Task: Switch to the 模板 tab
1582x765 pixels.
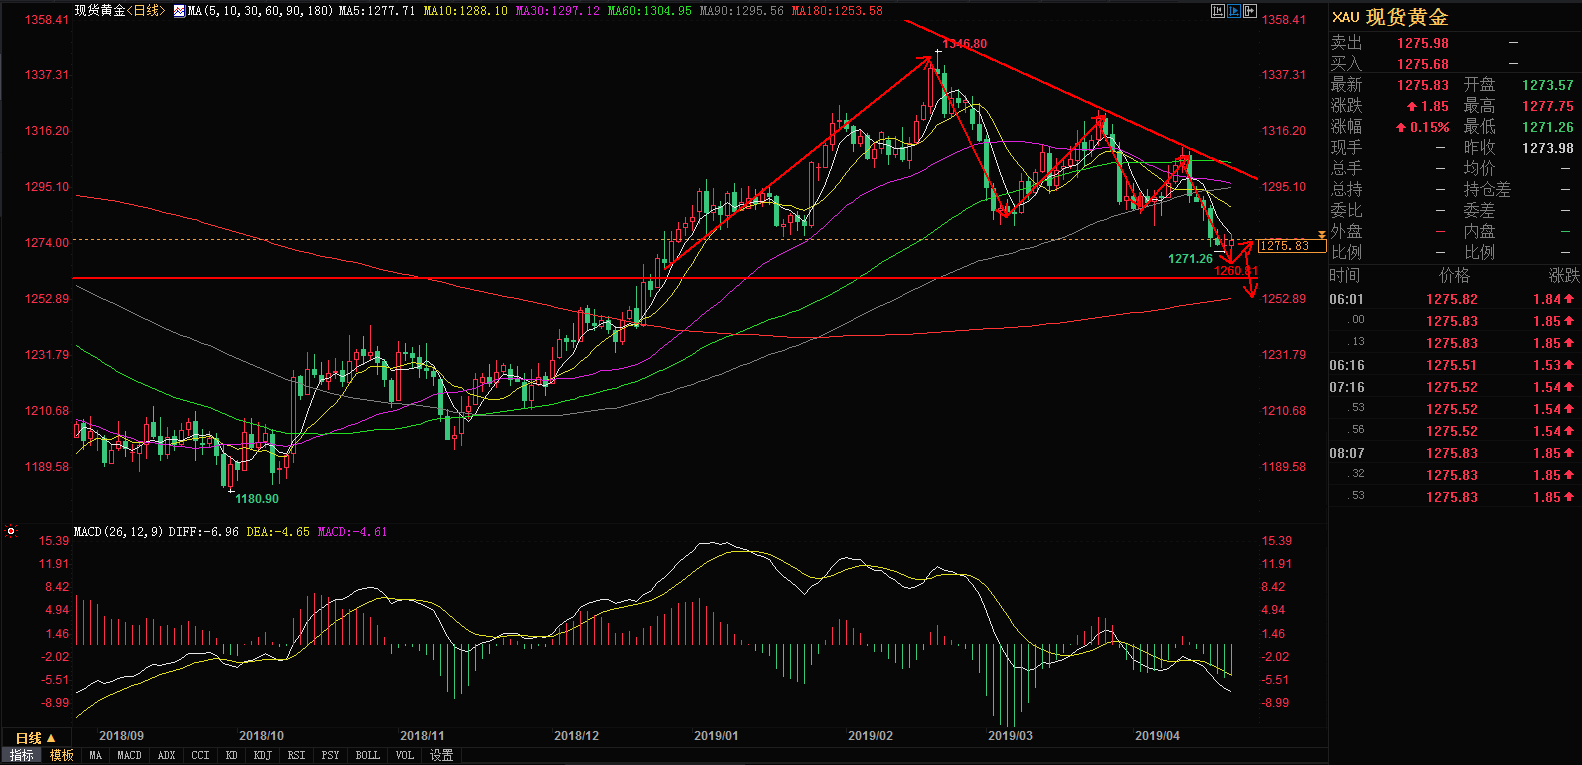Action: [x=62, y=755]
